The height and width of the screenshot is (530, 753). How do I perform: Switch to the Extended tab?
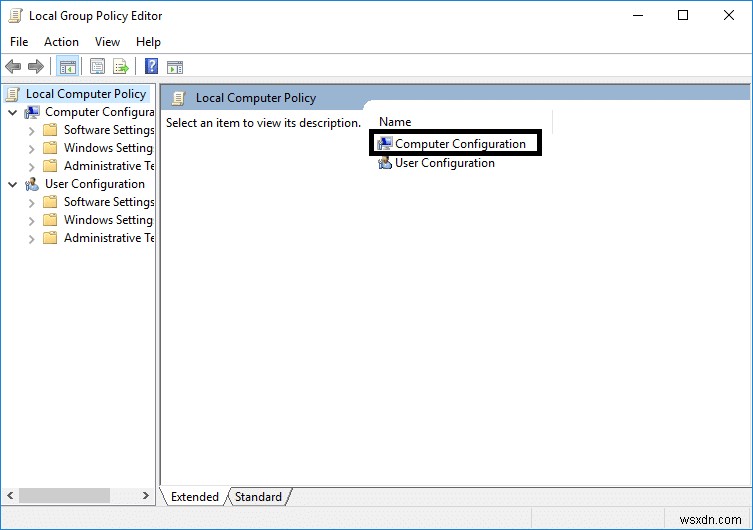(x=194, y=496)
